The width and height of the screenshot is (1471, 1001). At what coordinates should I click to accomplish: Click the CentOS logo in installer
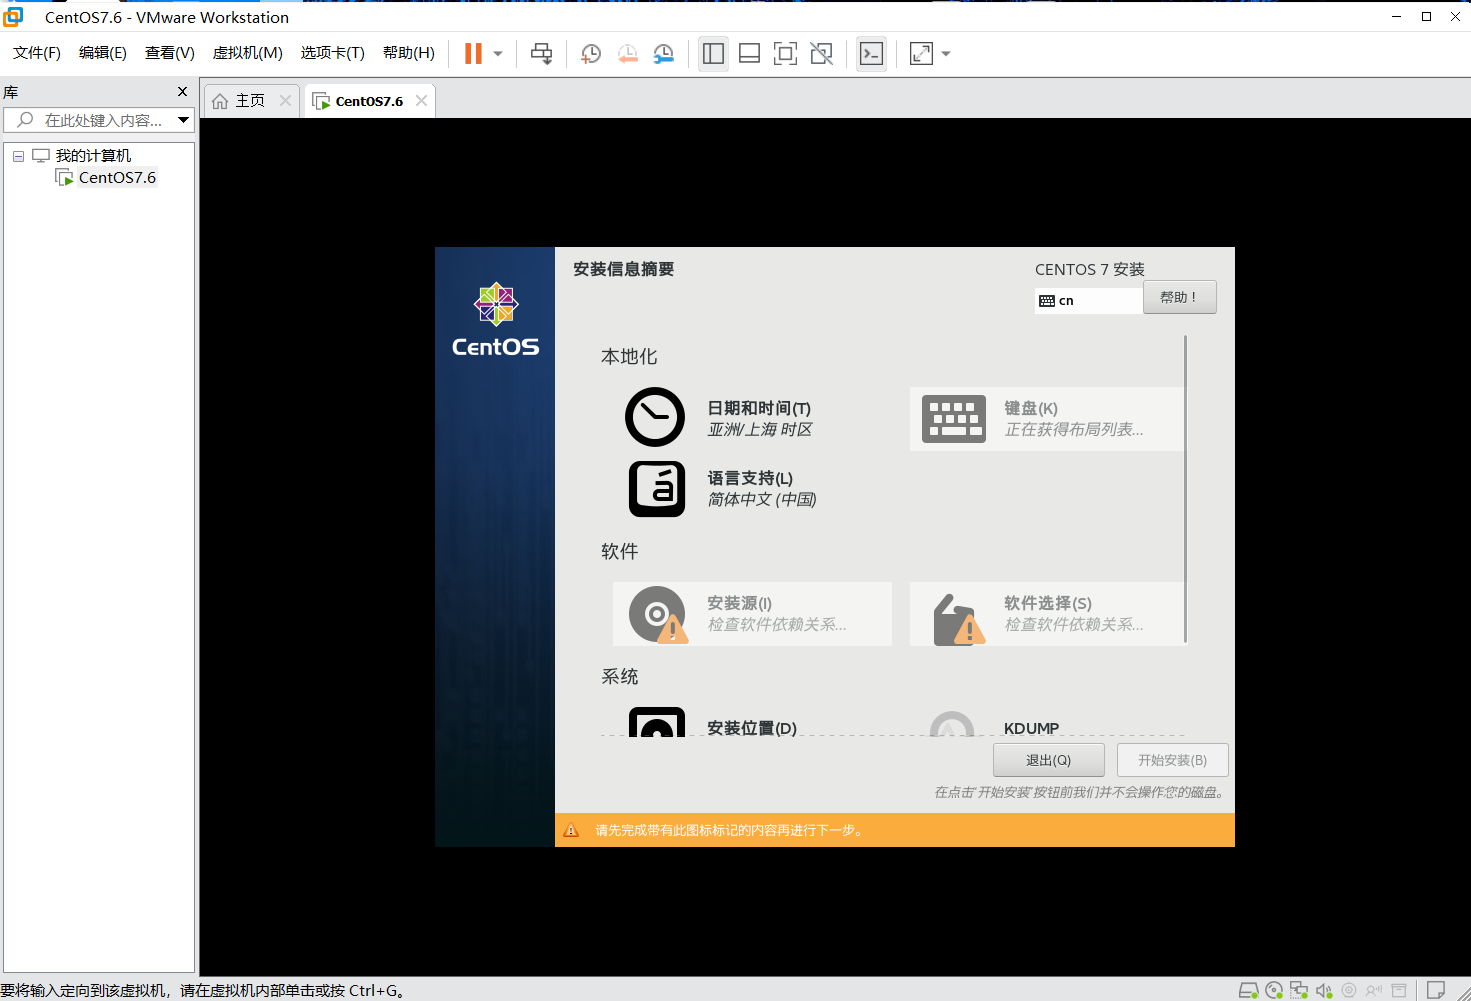click(x=495, y=319)
